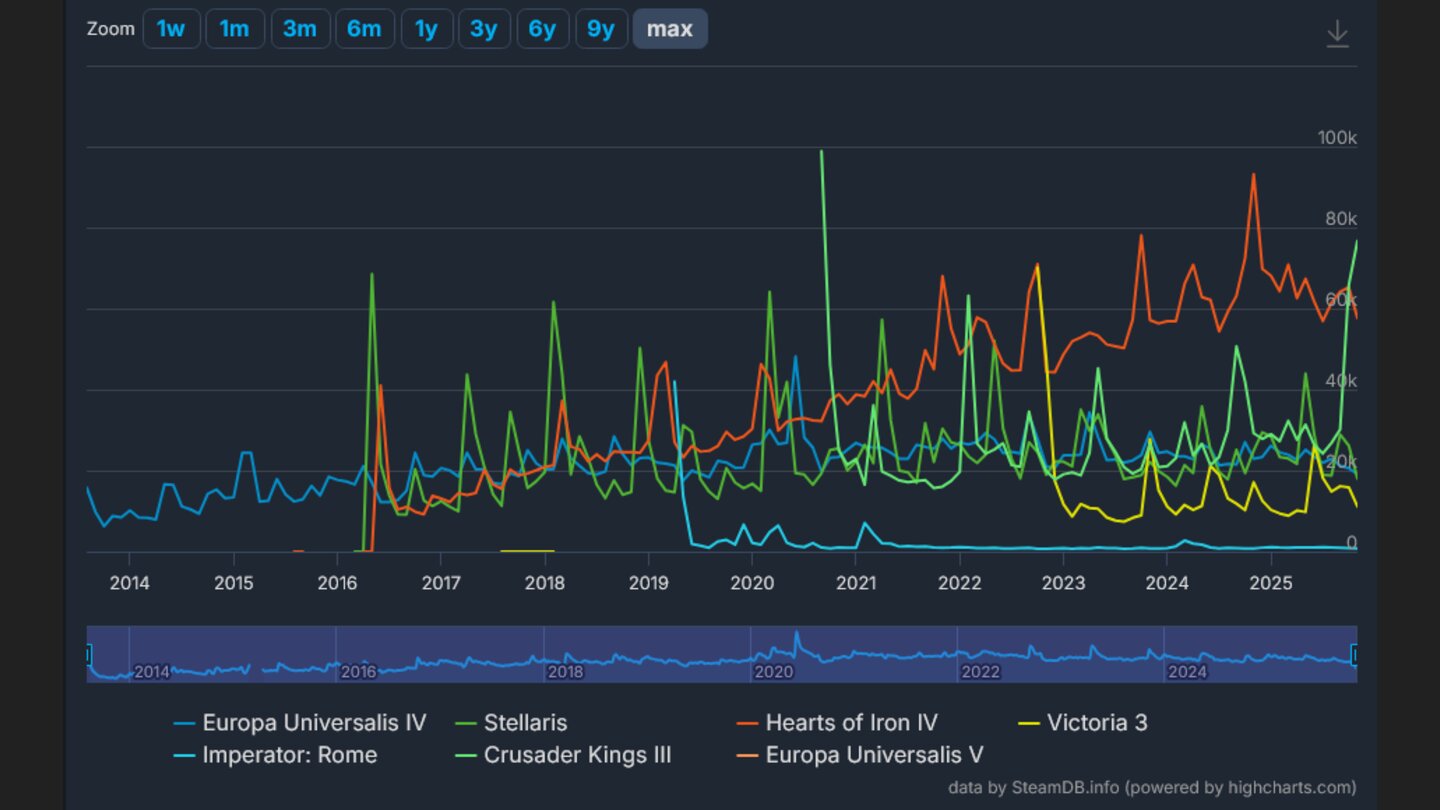Select the max zoom range
The height and width of the screenshot is (810, 1440).
point(669,29)
